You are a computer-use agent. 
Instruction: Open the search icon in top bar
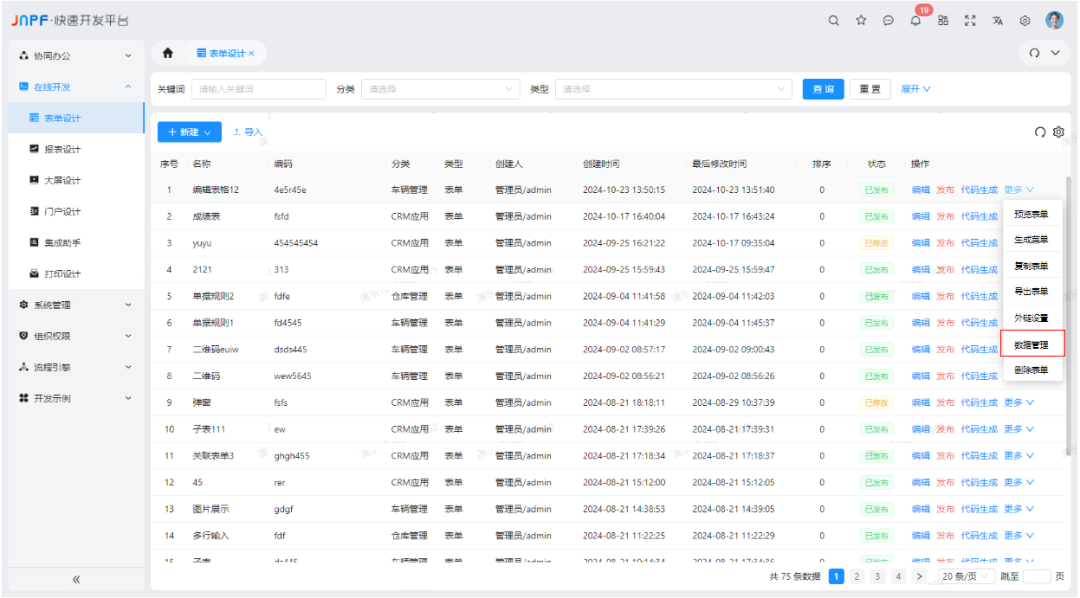[833, 21]
